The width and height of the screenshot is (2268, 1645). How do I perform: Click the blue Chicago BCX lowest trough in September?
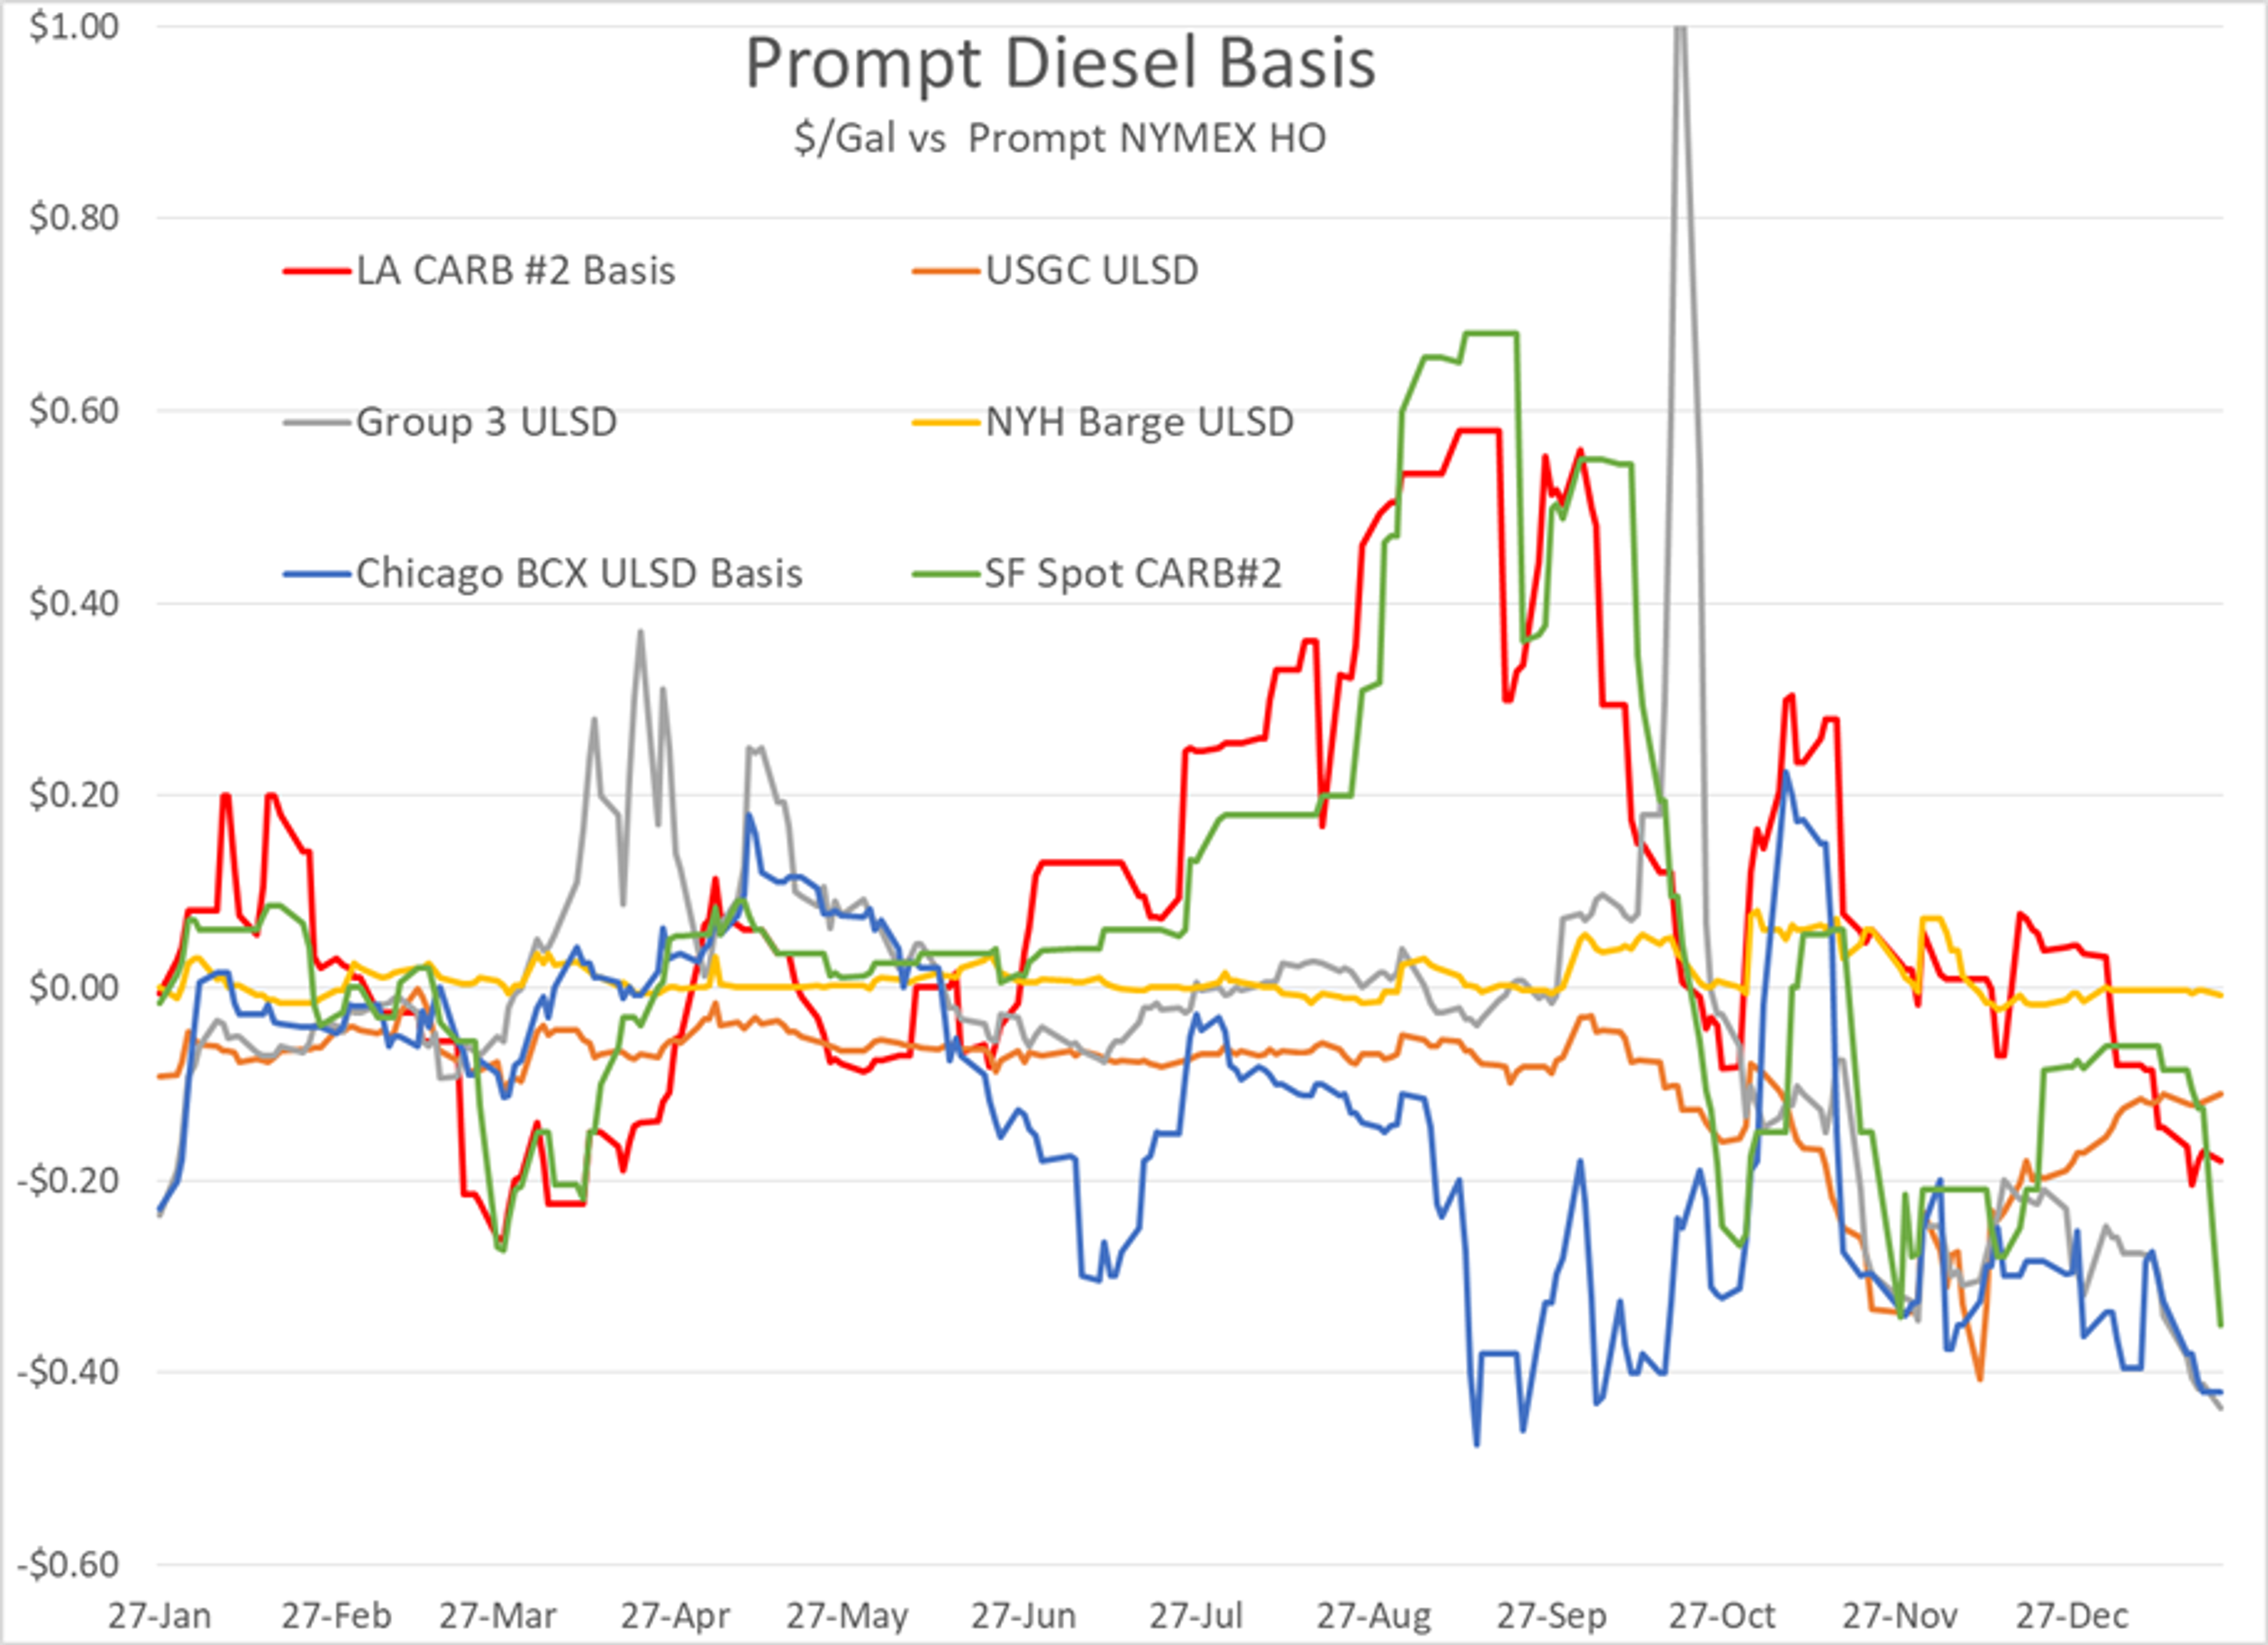point(1477,1443)
